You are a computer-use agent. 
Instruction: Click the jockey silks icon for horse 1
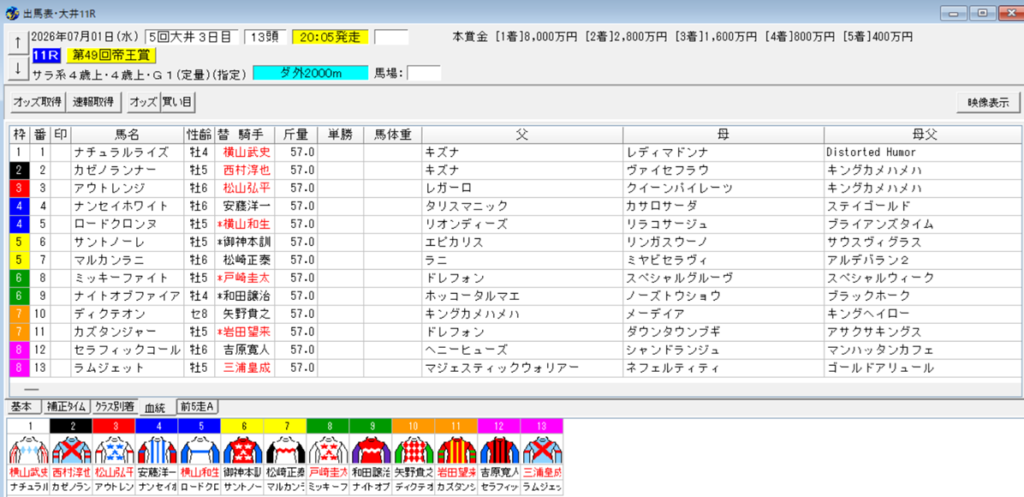28,449
